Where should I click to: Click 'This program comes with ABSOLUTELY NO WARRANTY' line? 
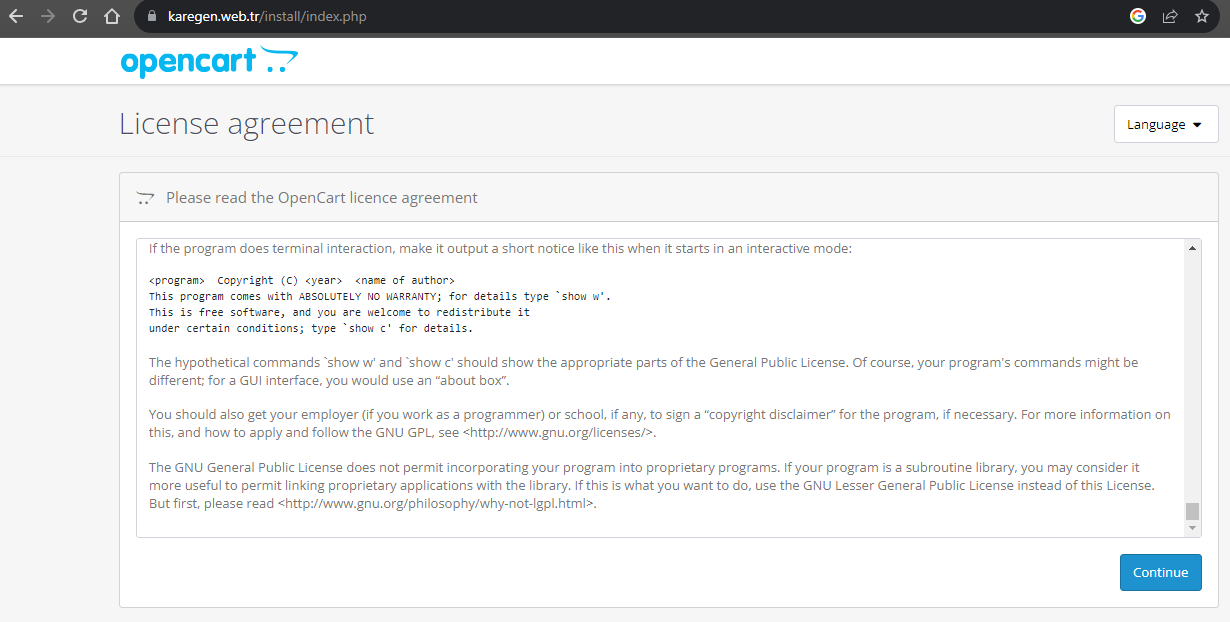click(x=379, y=297)
